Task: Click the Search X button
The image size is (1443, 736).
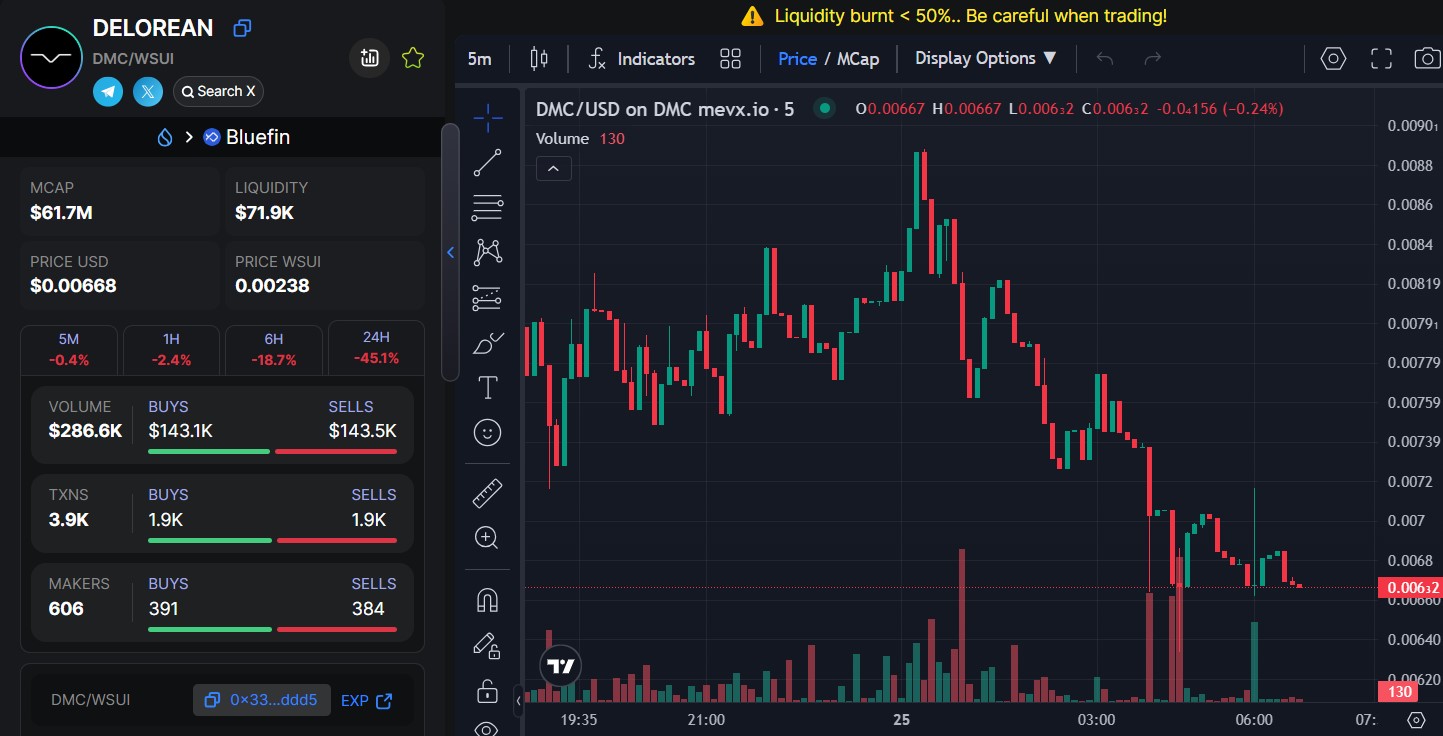Action: [218, 92]
